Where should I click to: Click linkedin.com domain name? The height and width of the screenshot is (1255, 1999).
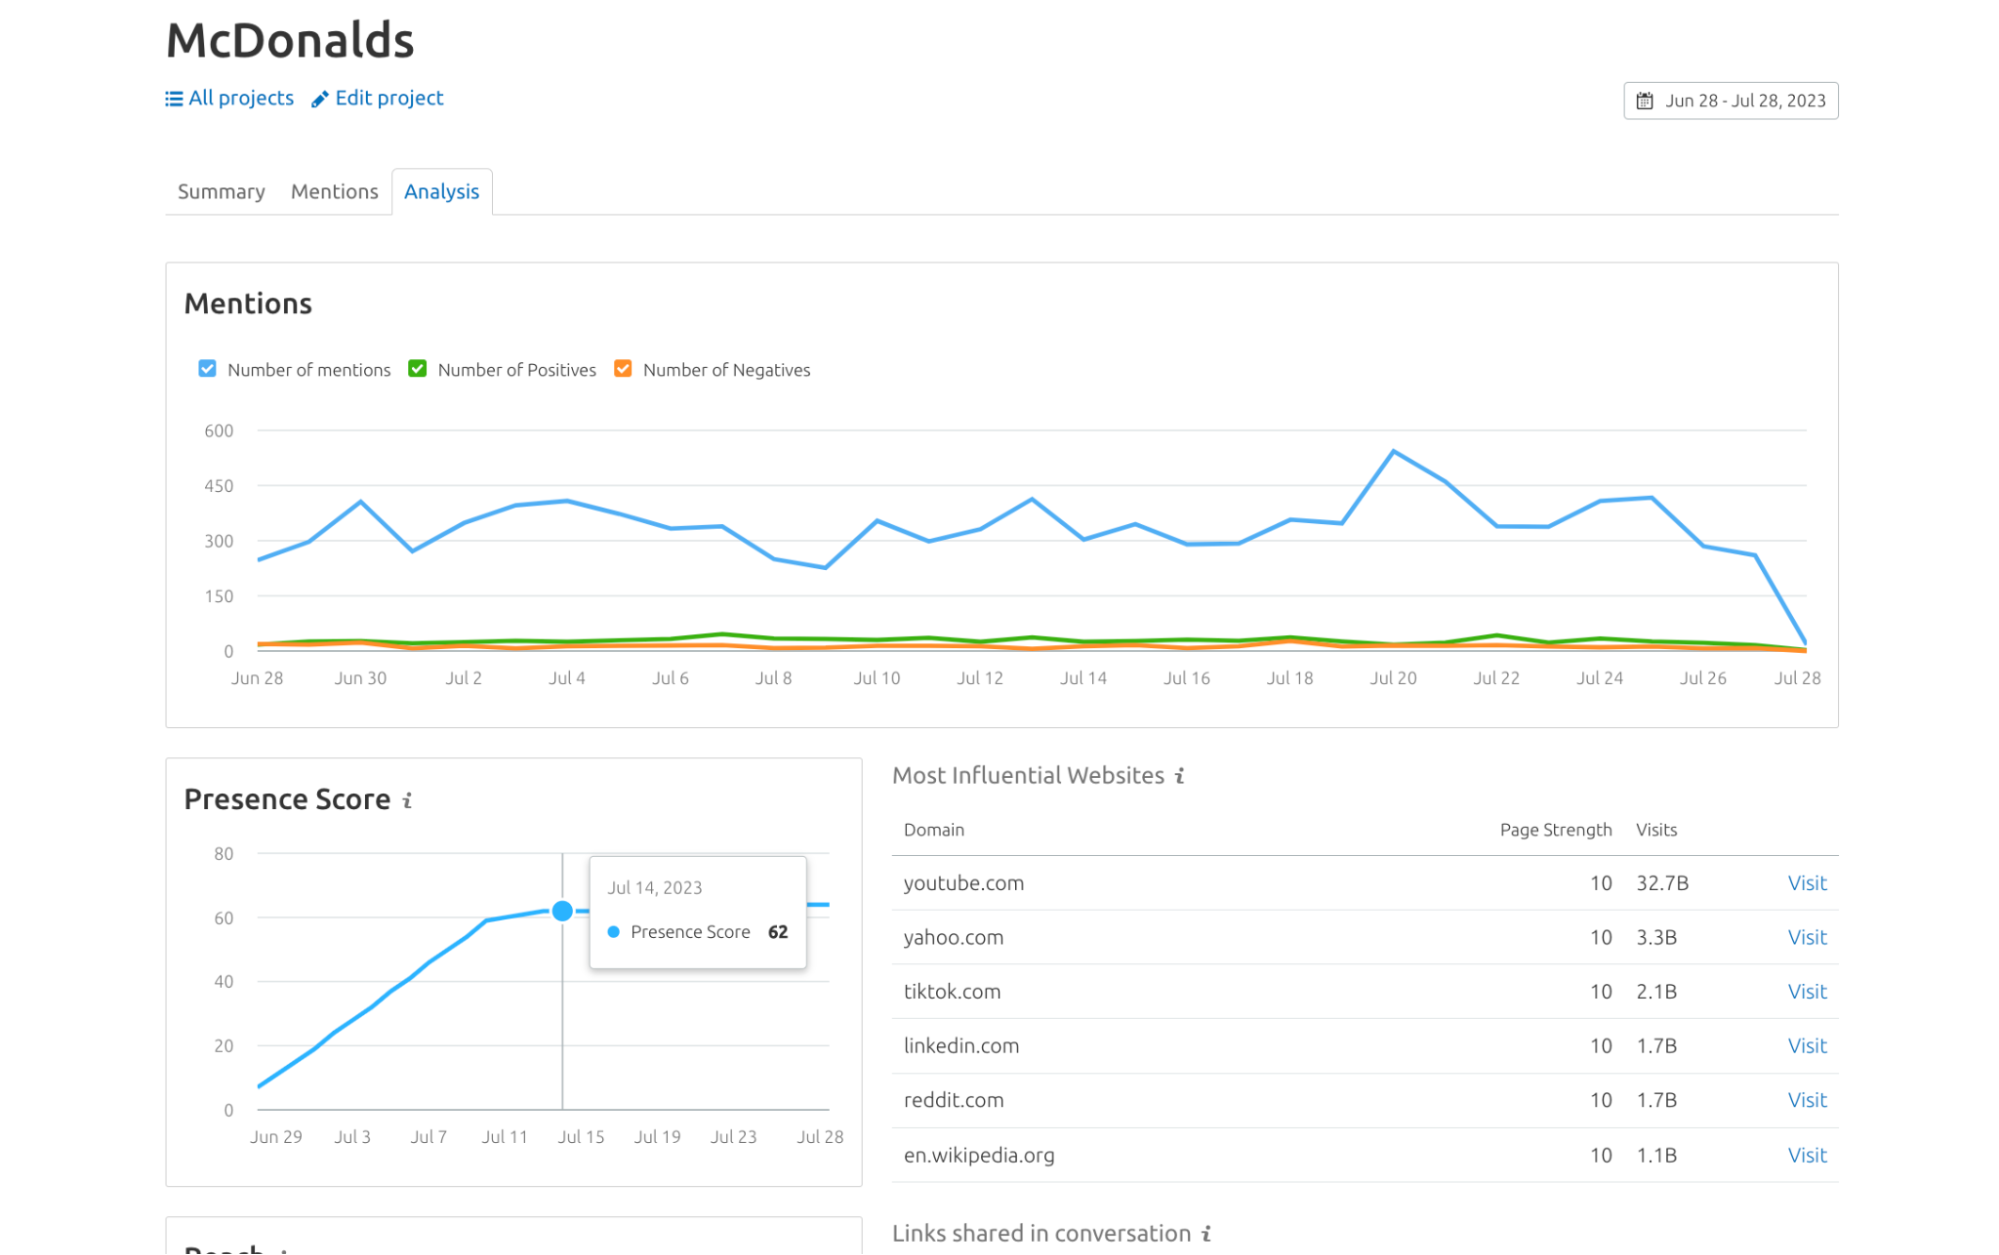click(x=961, y=1046)
